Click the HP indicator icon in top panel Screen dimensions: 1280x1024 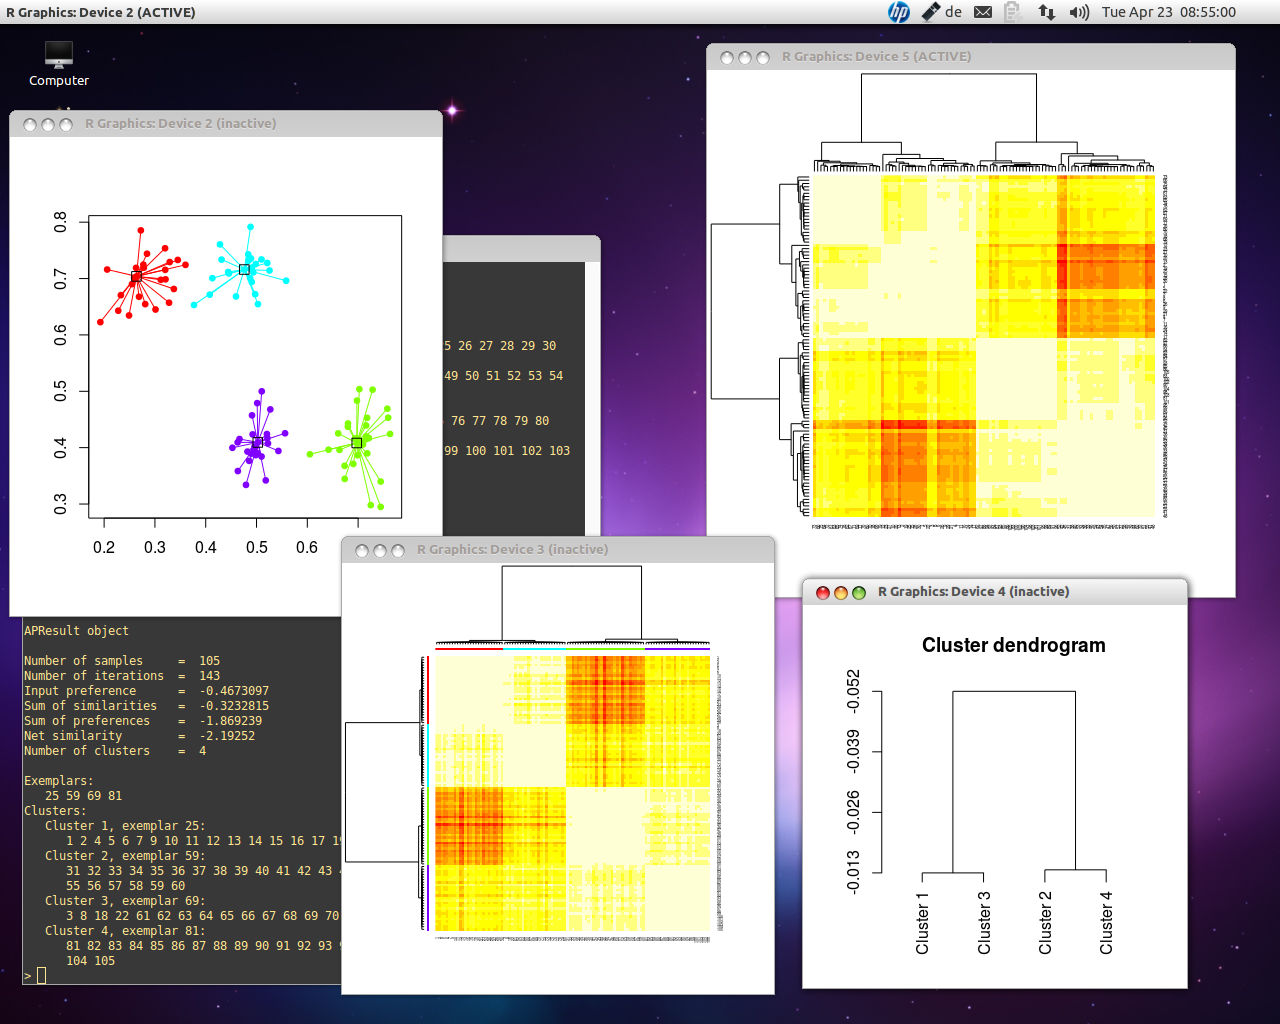click(898, 12)
